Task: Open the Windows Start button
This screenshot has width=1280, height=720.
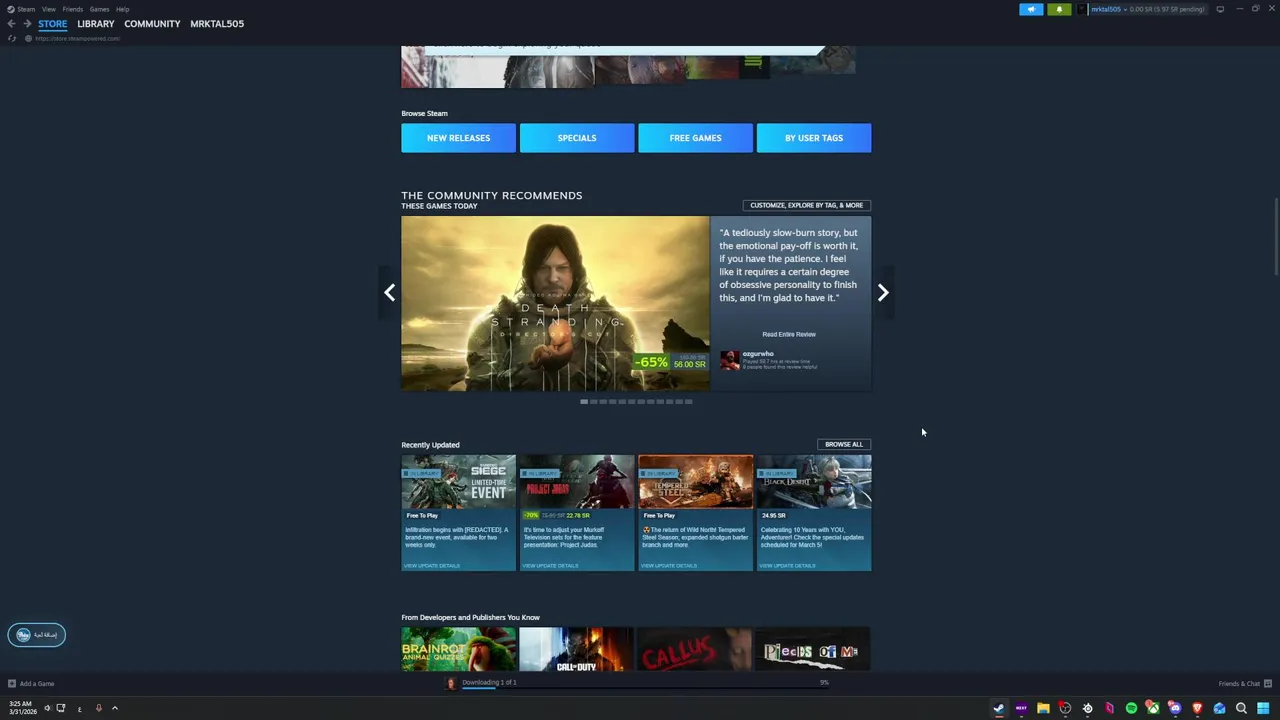Action: click(x=1263, y=708)
